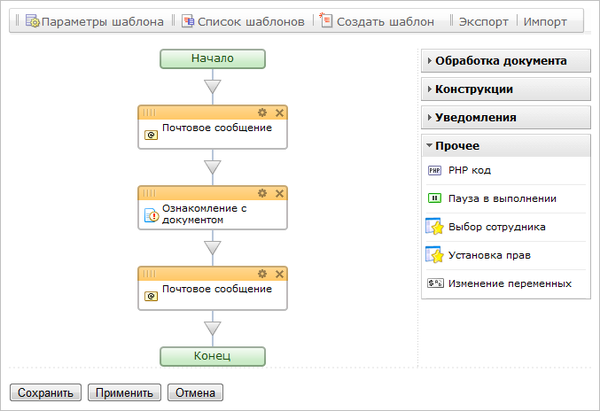Open settings of last Почтовое сообщение block
The height and width of the screenshot is (411, 600).
click(262, 273)
